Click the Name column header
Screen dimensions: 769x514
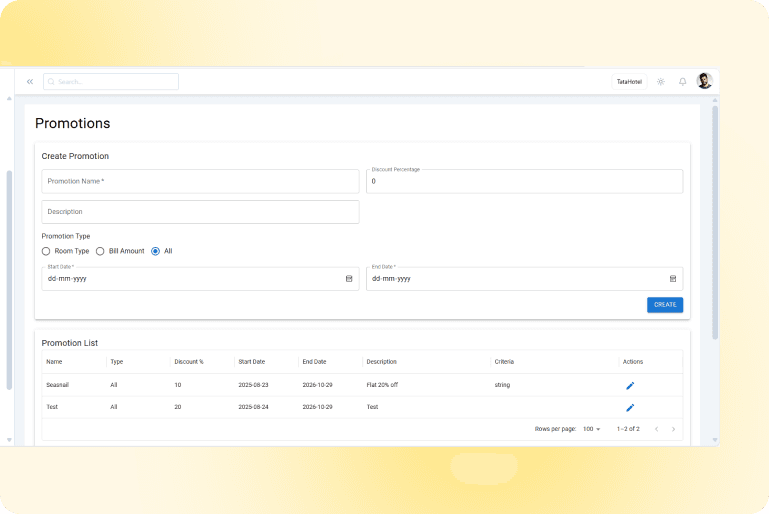coord(54,362)
